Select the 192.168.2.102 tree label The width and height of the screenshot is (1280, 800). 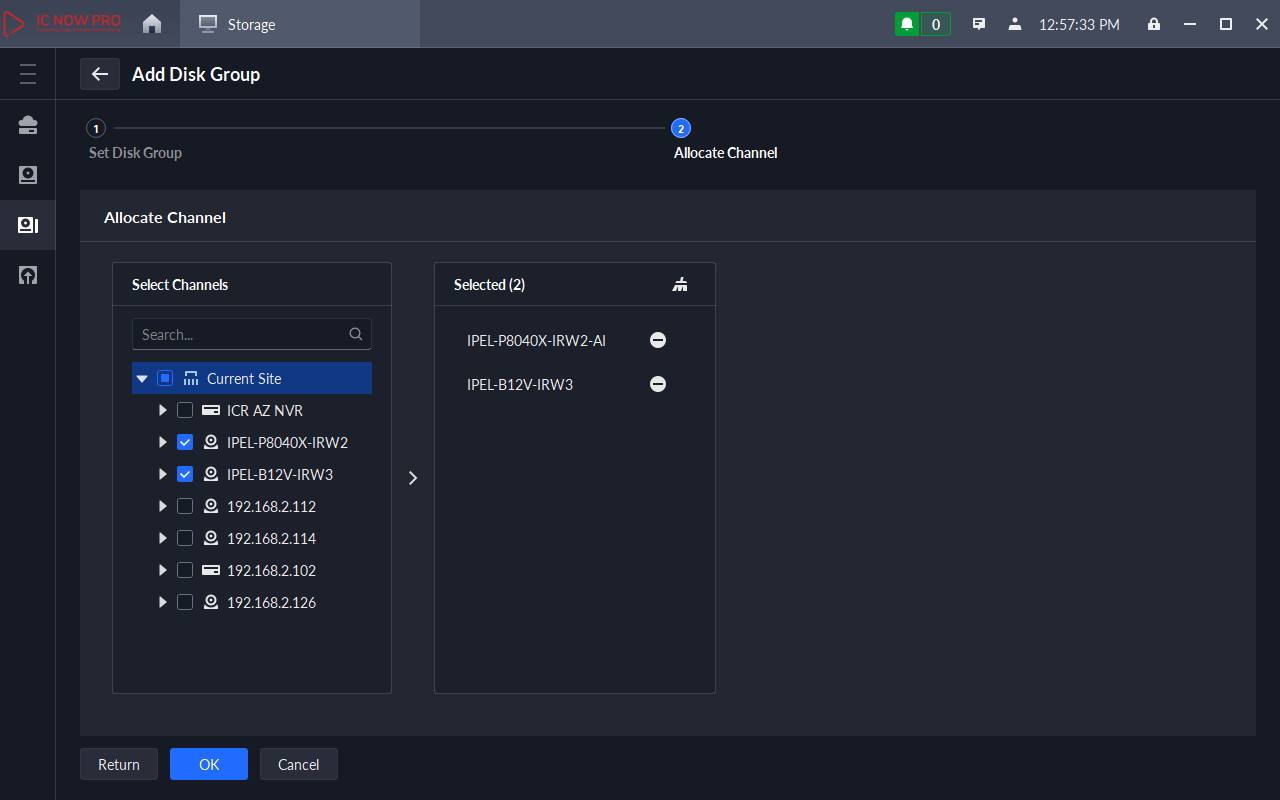271,571
